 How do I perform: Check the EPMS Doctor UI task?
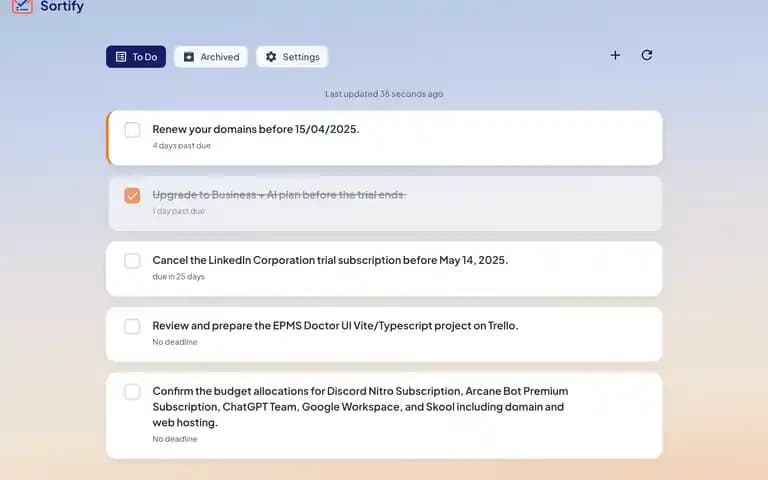pyautogui.click(x=132, y=326)
